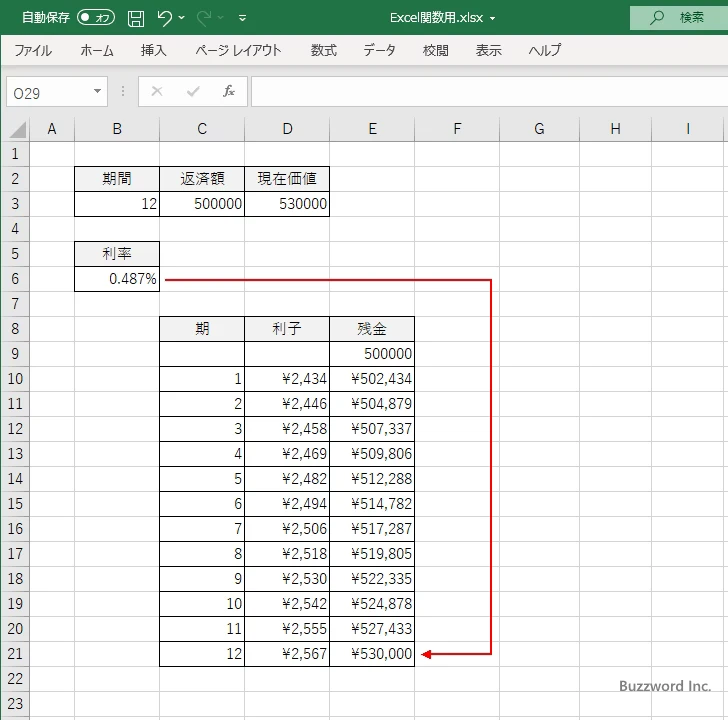The image size is (728, 720).
Task: Open the 数式 ribbon tab
Action: (324, 50)
